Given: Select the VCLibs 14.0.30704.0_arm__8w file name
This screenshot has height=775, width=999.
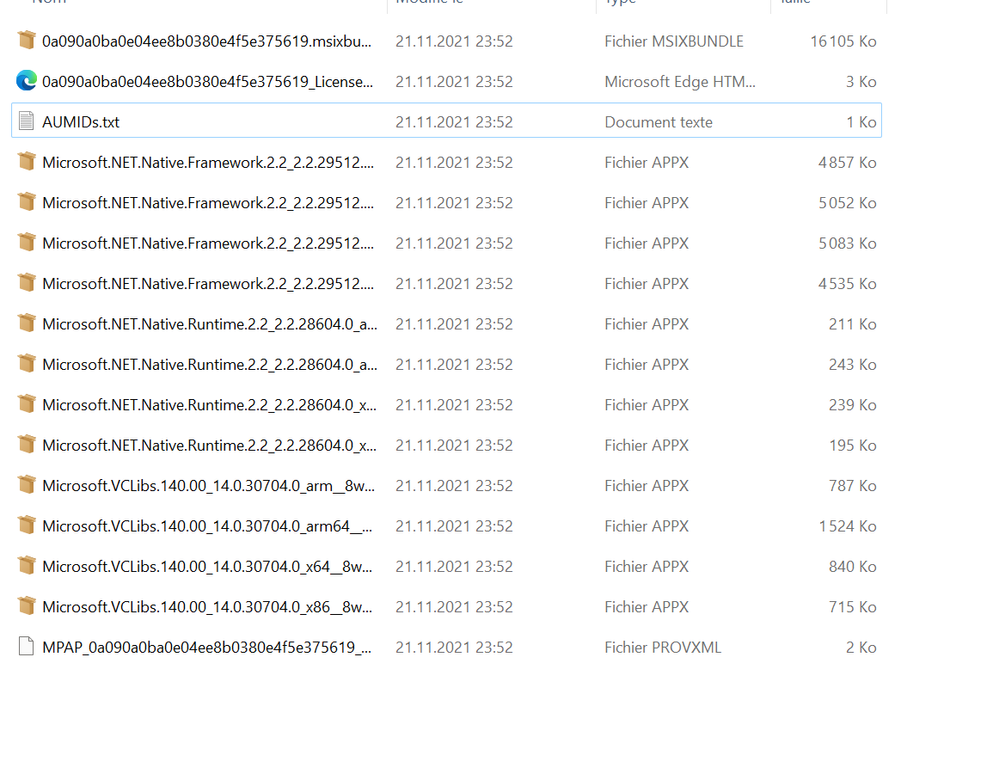Looking at the screenshot, I should tap(207, 486).
